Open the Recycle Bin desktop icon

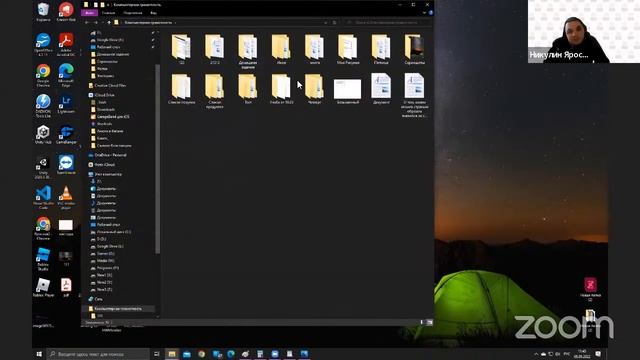point(43,11)
